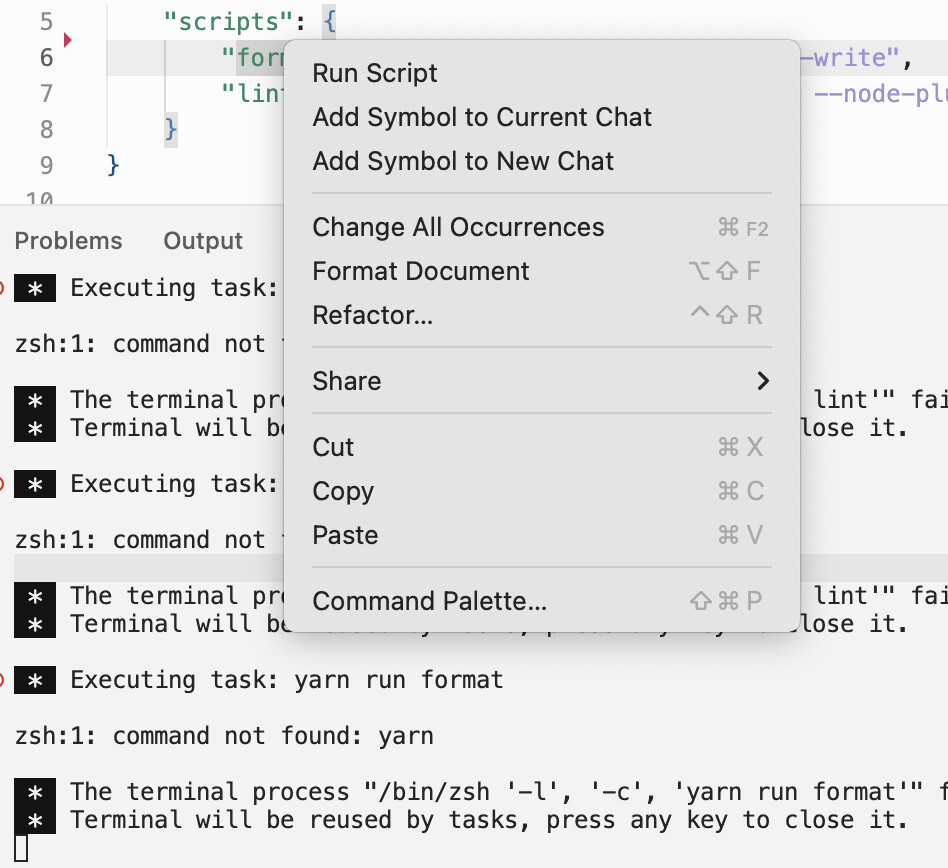Screen dimensions: 948x868
Task: Click the terminal cursor block at the bottom
Action: (x=21, y=849)
